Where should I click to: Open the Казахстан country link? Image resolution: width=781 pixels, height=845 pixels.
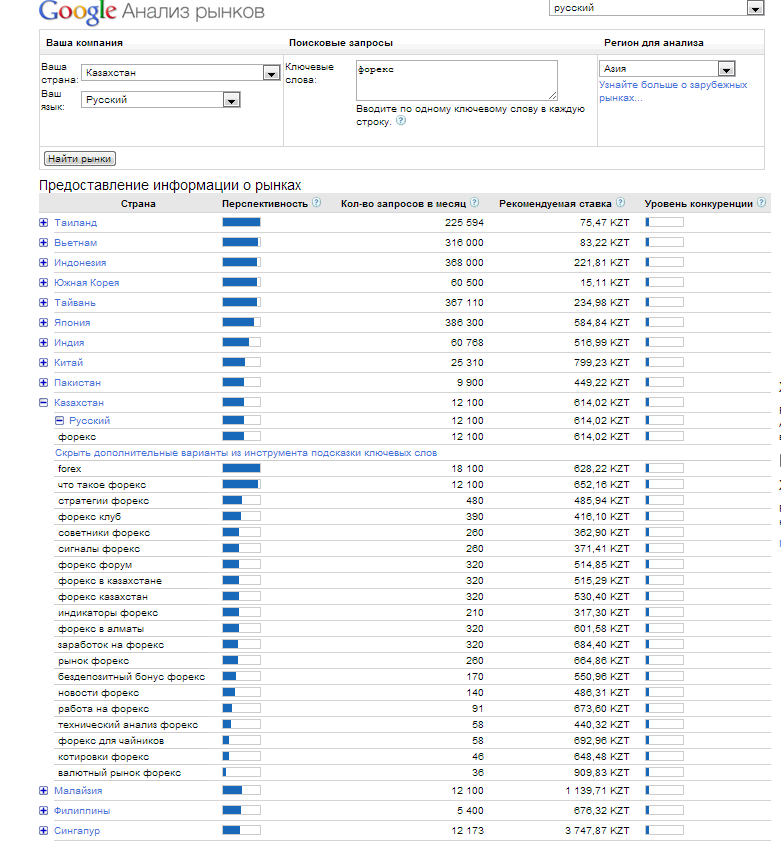(79, 402)
